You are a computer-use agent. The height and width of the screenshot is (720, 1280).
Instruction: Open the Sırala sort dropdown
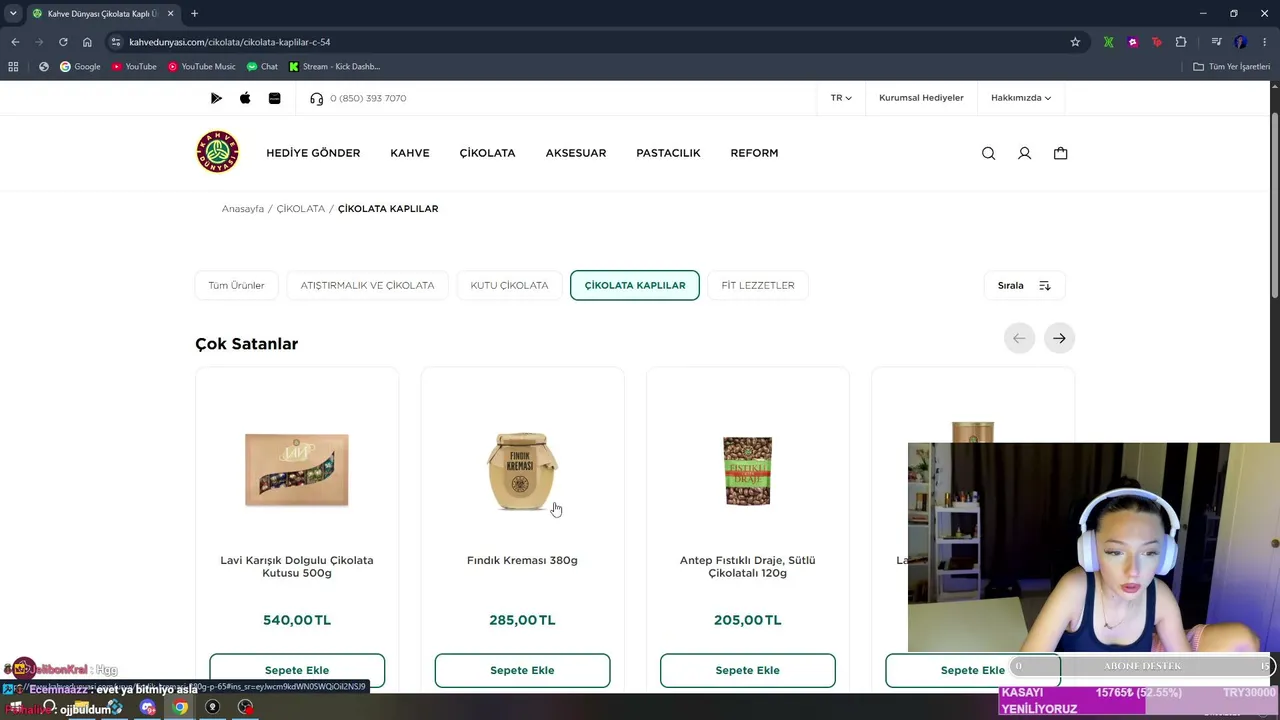coord(1024,285)
